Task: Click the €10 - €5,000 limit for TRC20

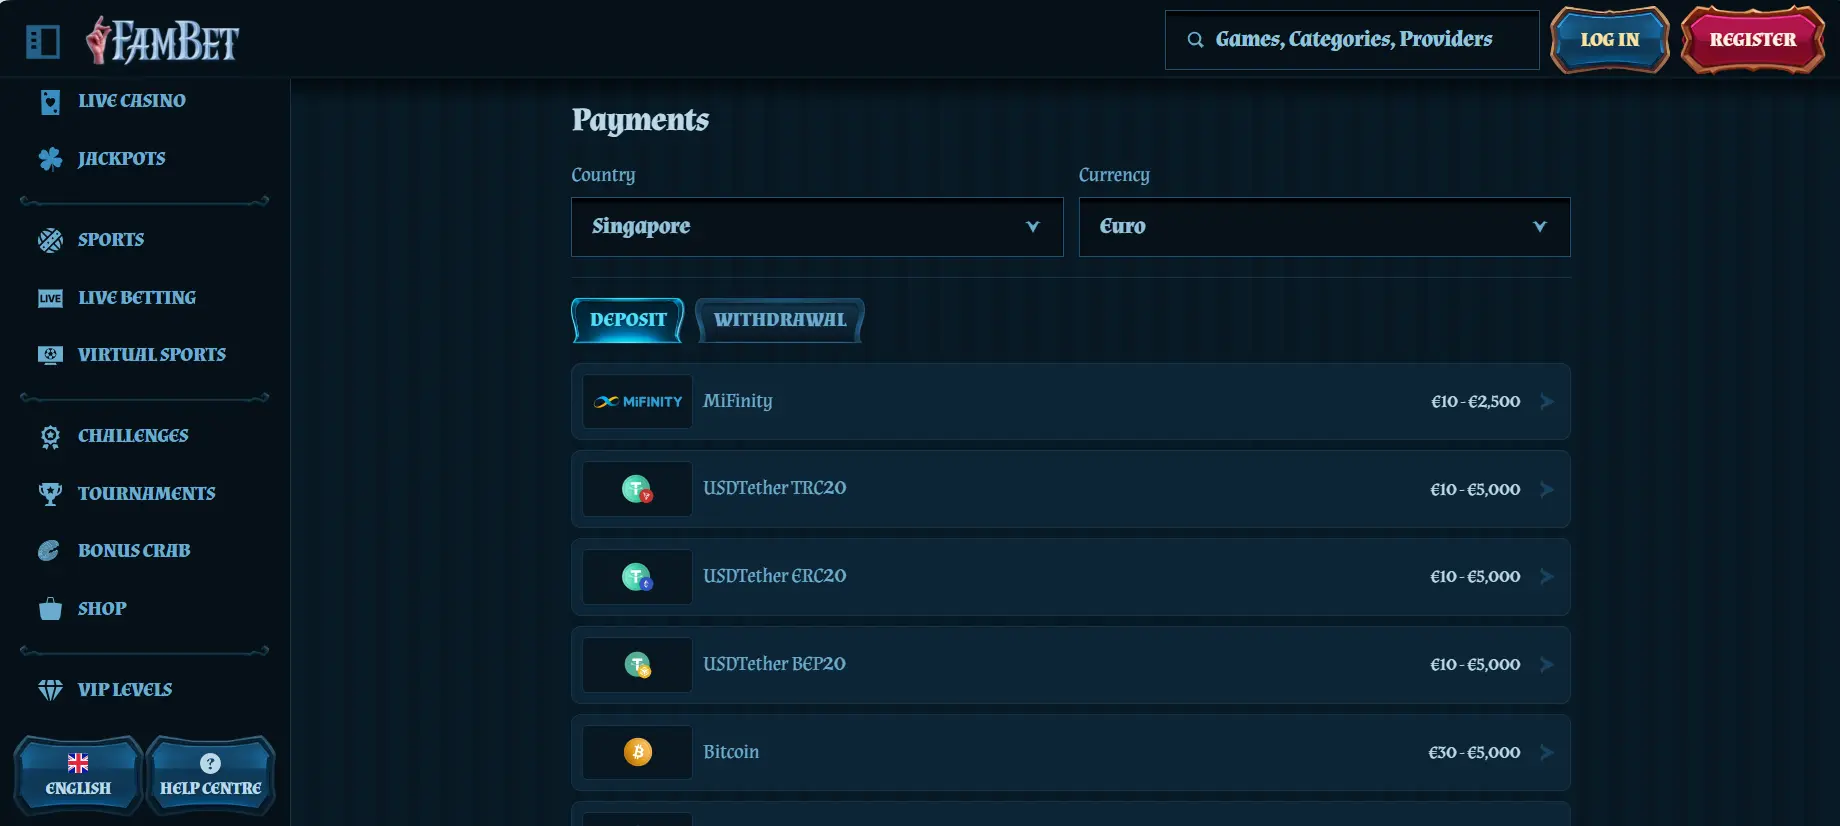Action: pos(1476,490)
